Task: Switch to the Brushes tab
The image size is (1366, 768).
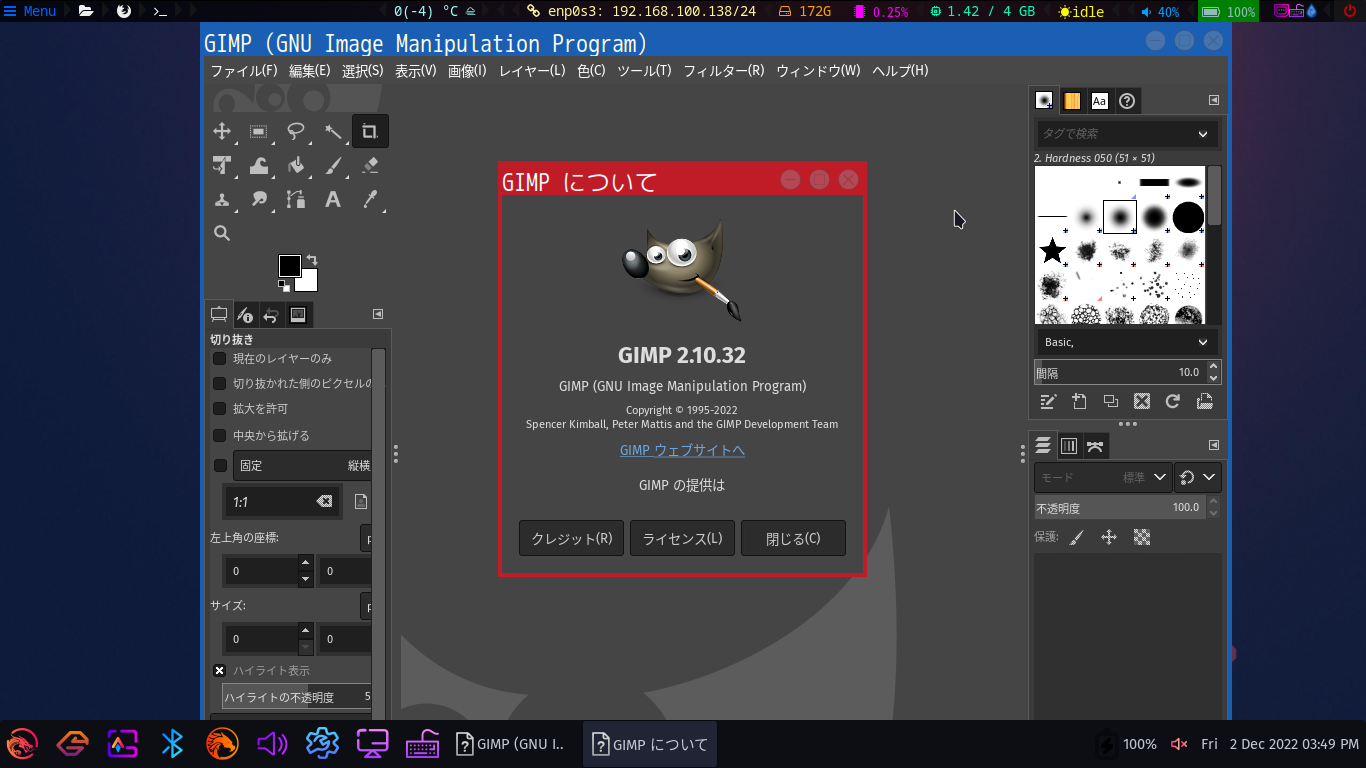Action: pos(1045,100)
